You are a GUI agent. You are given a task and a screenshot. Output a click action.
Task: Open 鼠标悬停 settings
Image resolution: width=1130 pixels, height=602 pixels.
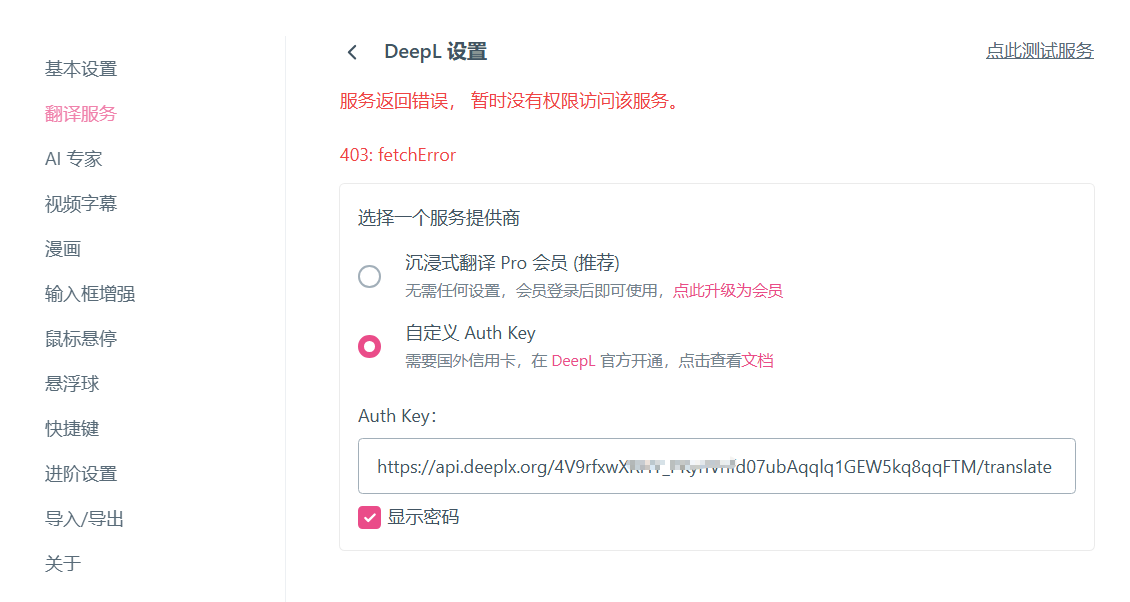81,339
